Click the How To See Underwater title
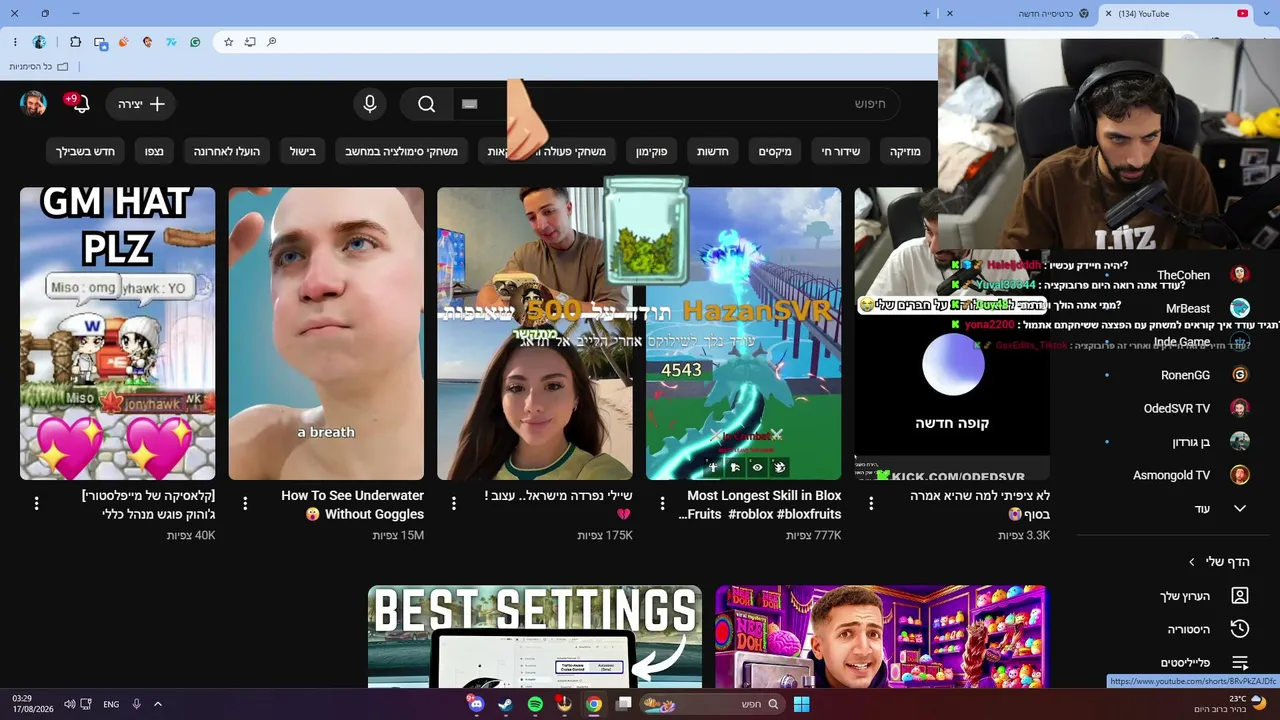Screen dimensions: 1280x720 [x=352, y=505]
